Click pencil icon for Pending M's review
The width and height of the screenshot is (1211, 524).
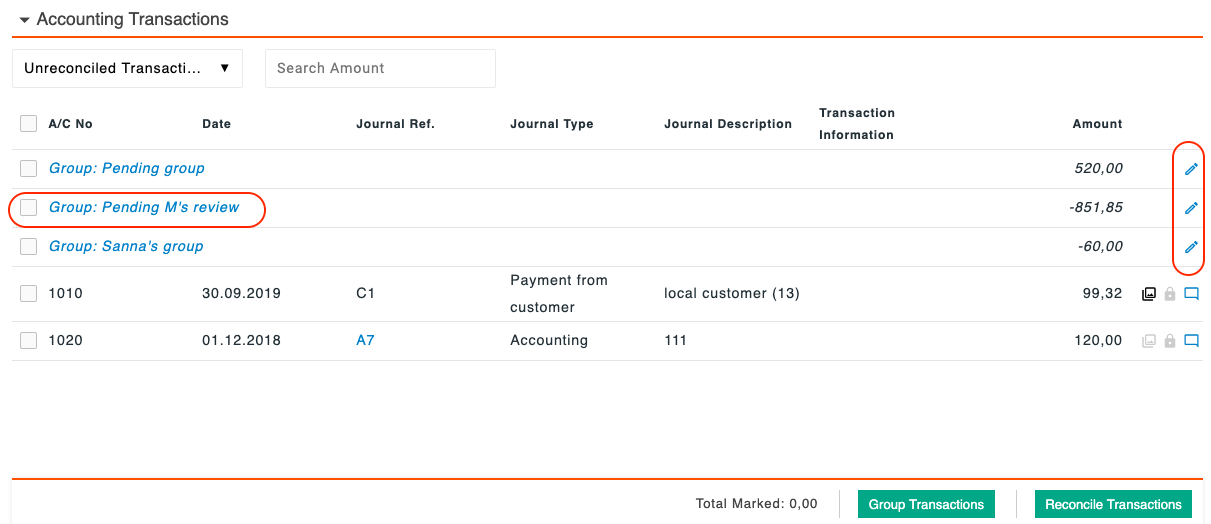click(1190, 208)
